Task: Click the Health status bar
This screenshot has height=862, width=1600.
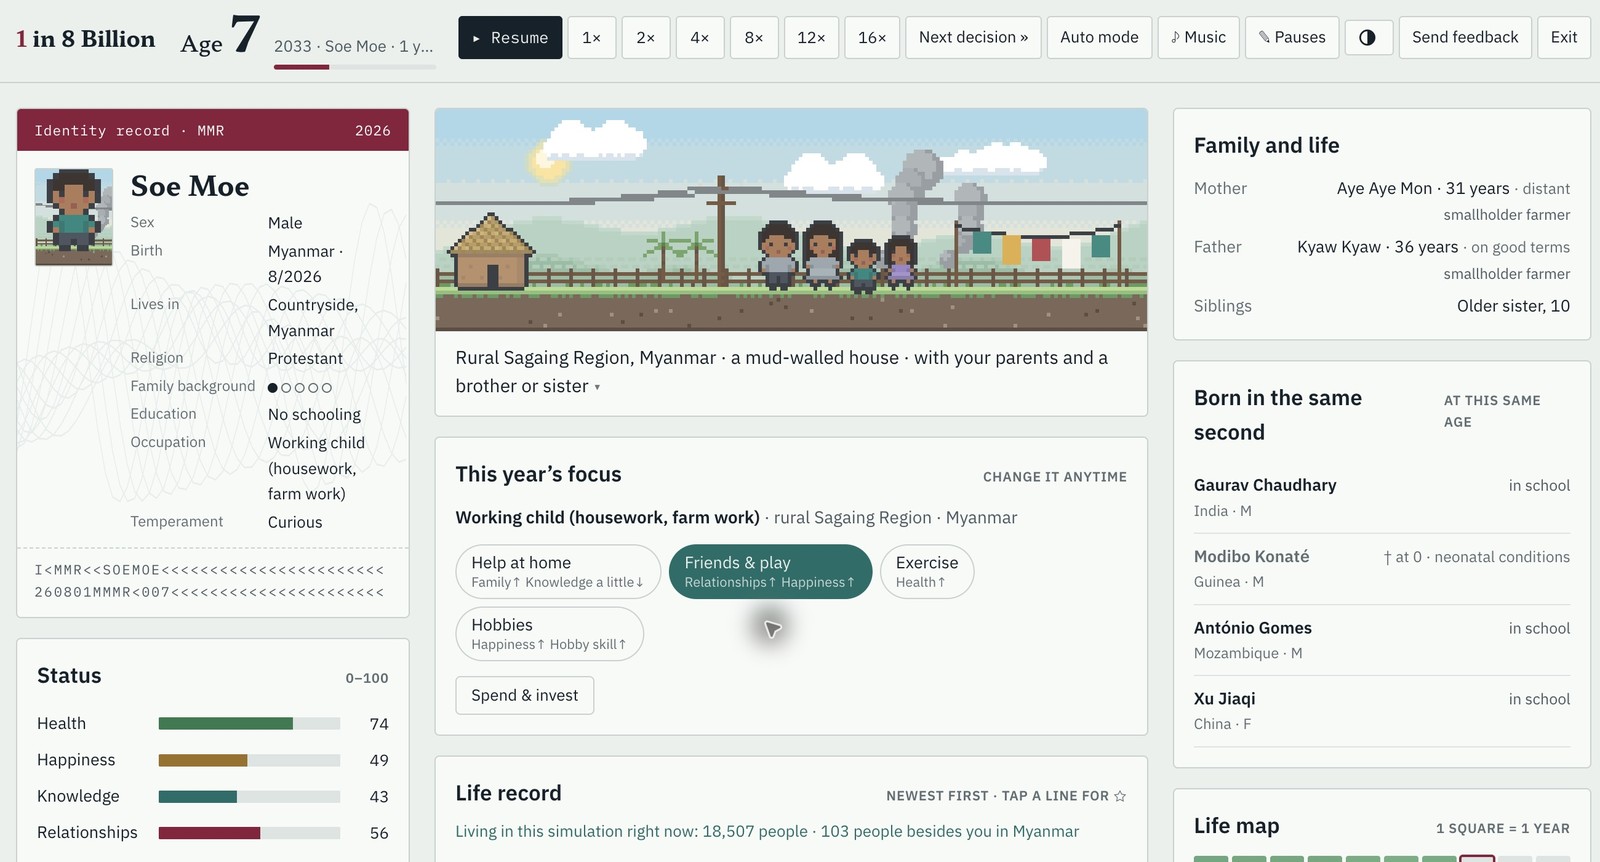Action: pos(249,723)
